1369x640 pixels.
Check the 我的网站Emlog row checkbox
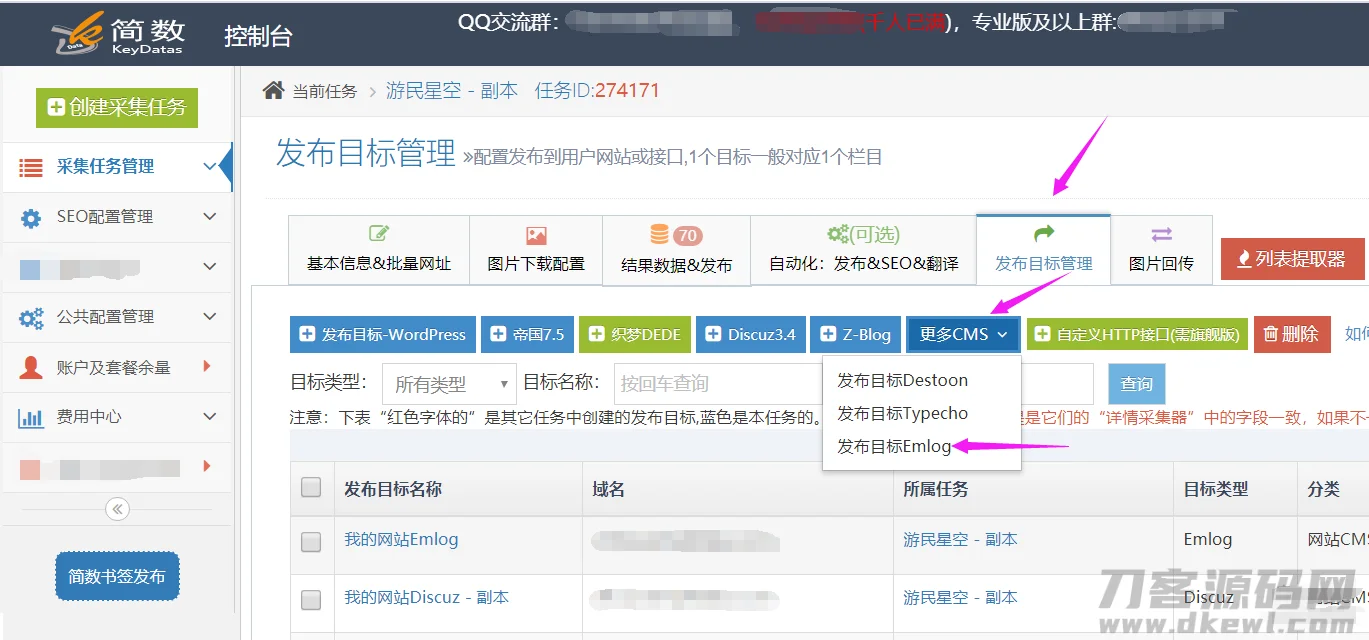pyautogui.click(x=311, y=541)
